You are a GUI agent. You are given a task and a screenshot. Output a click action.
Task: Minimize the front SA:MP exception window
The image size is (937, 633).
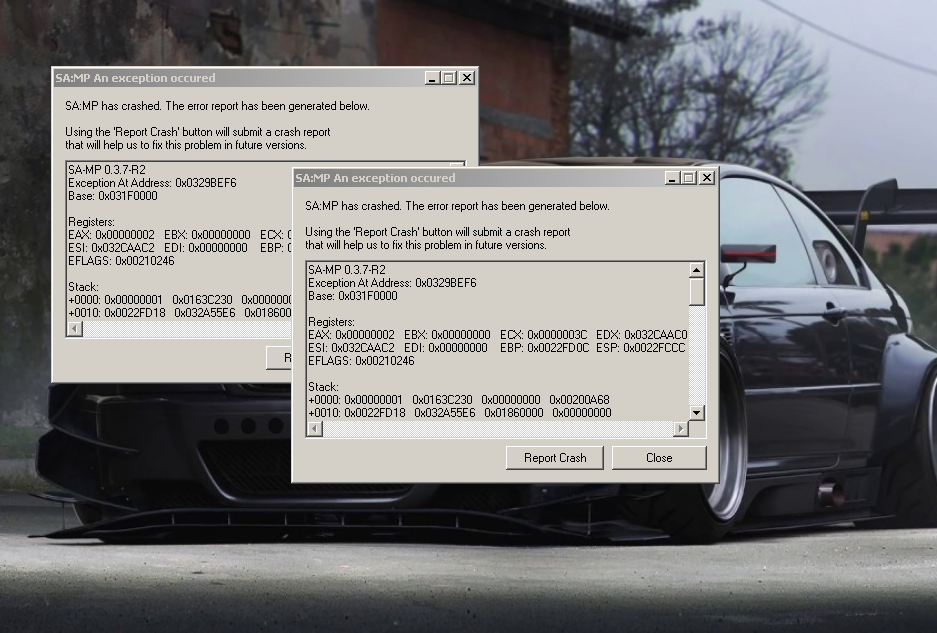click(672, 178)
